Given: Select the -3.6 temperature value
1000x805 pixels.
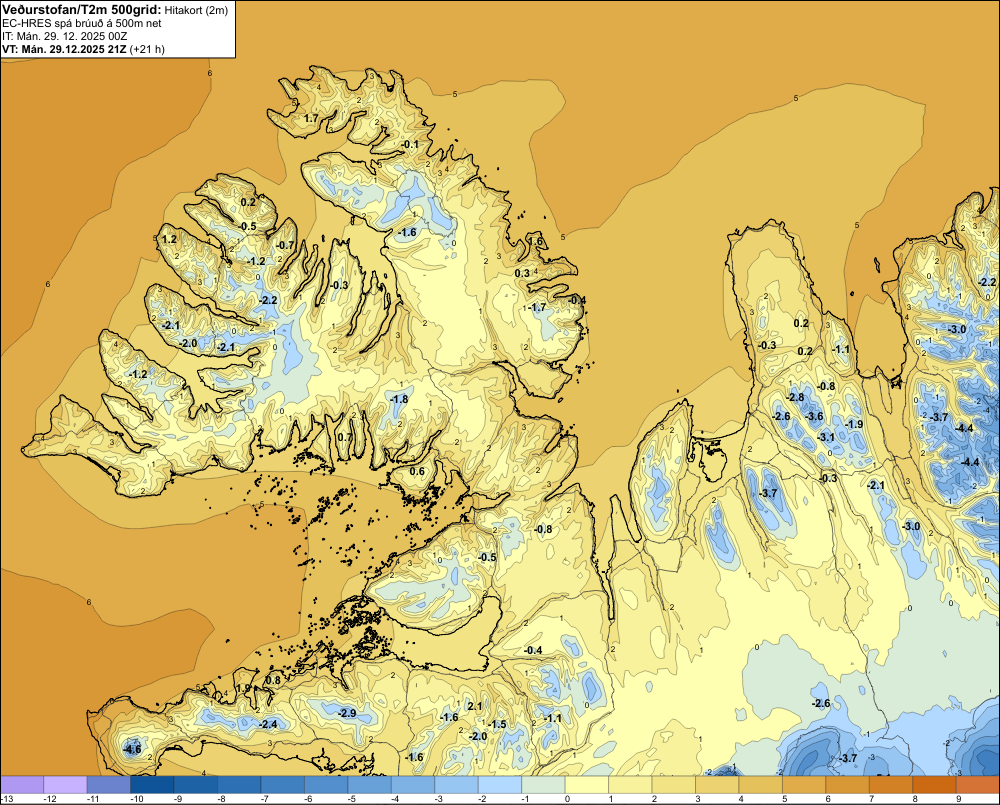Looking at the screenshot, I should tap(814, 417).
